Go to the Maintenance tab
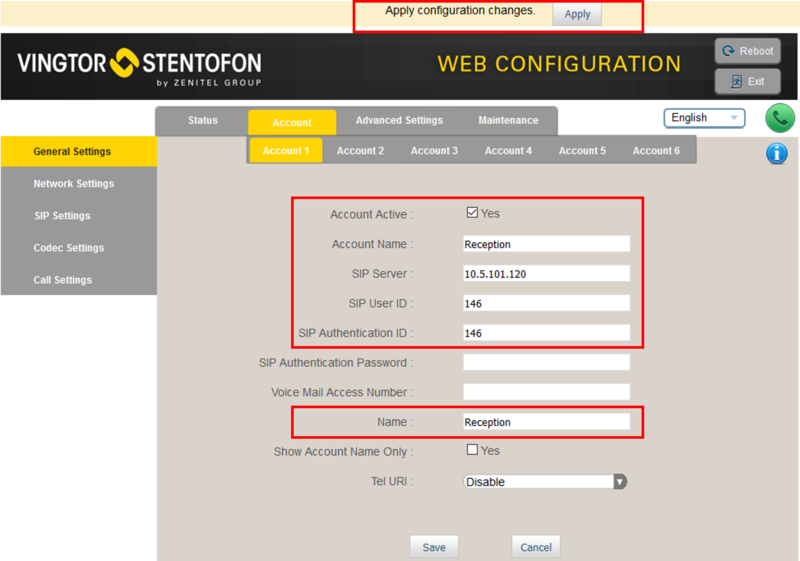This screenshot has width=800, height=561. 508,120
